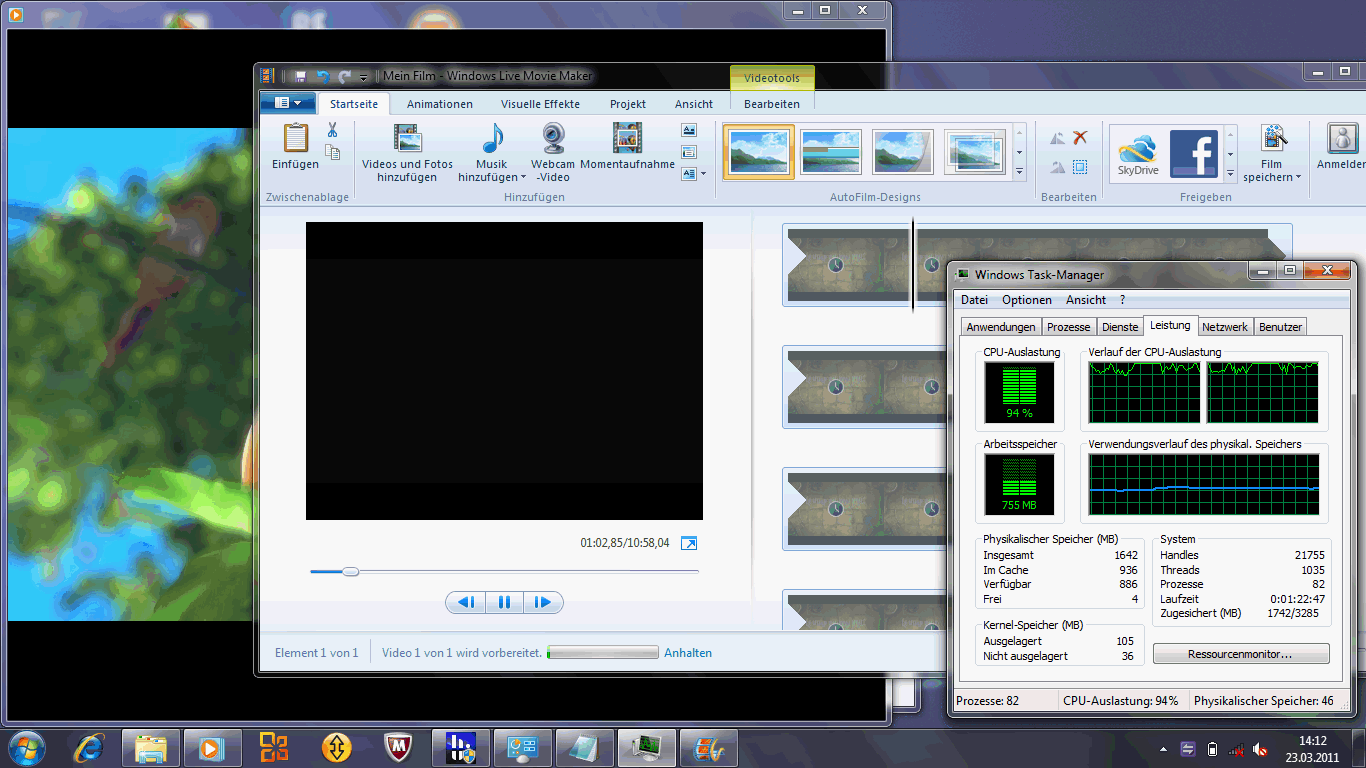Show hidden icons in the system tray
This screenshot has width=1366, height=768.
(1163, 748)
